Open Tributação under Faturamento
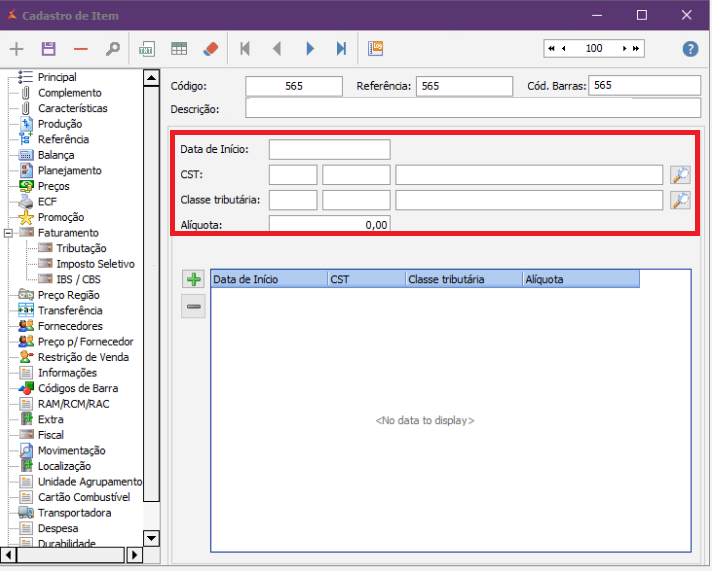Screen dimensions: 712x571 click(x=81, y=248)
